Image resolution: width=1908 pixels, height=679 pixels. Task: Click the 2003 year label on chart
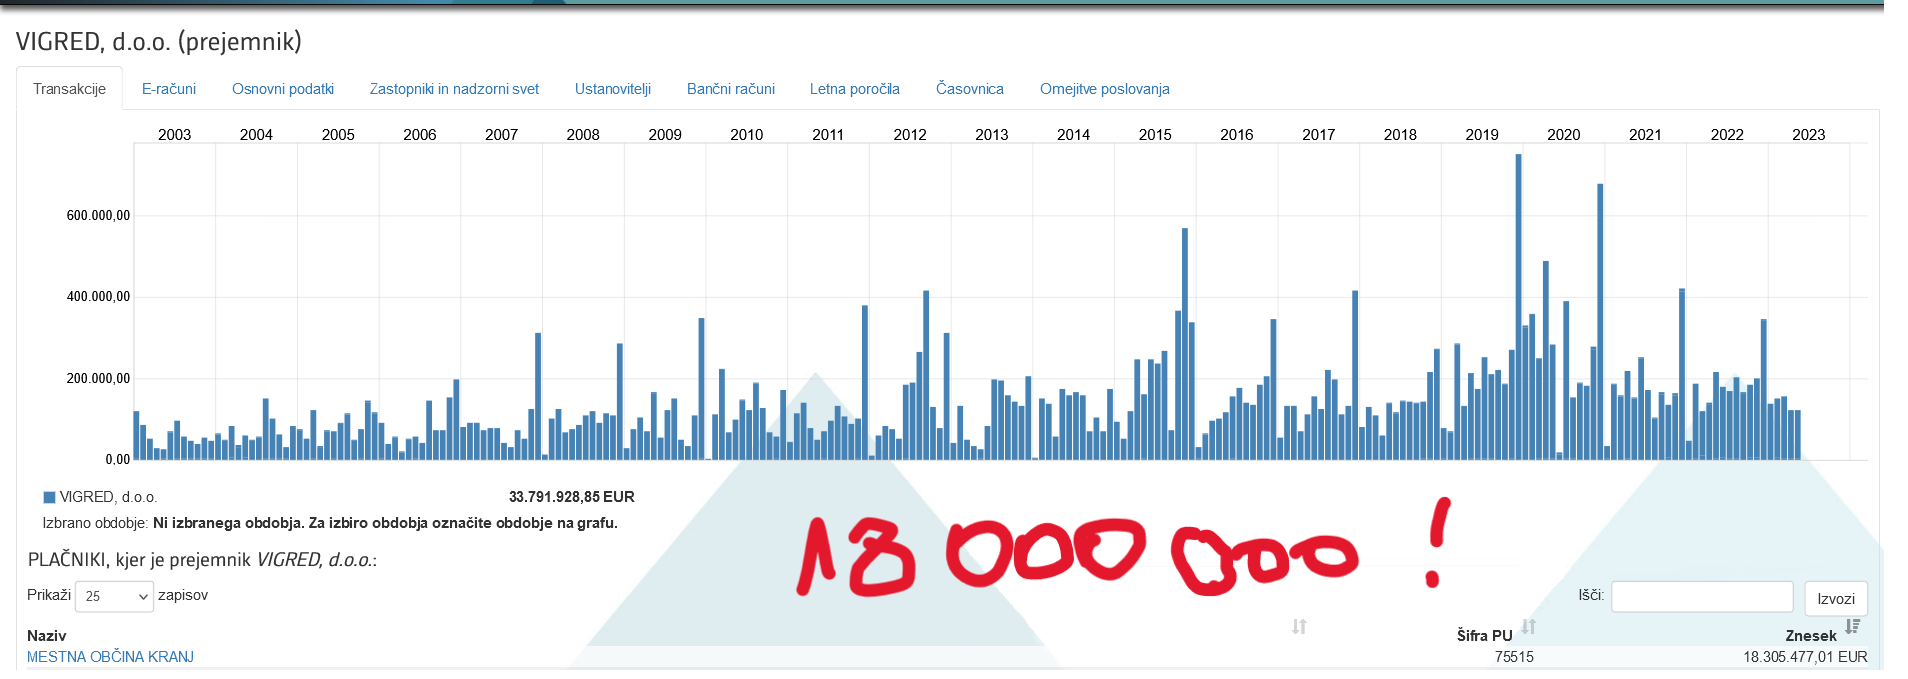(x=174, y=134)
